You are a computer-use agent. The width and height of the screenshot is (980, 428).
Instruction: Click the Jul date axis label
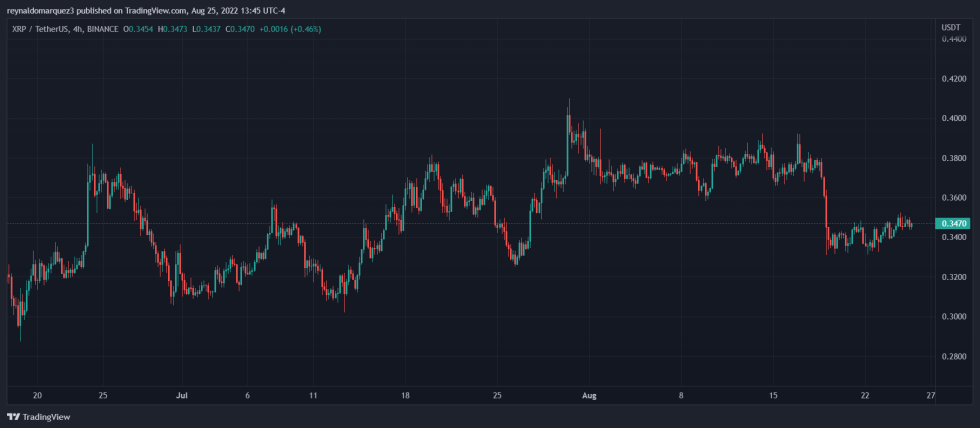point(182,395)
